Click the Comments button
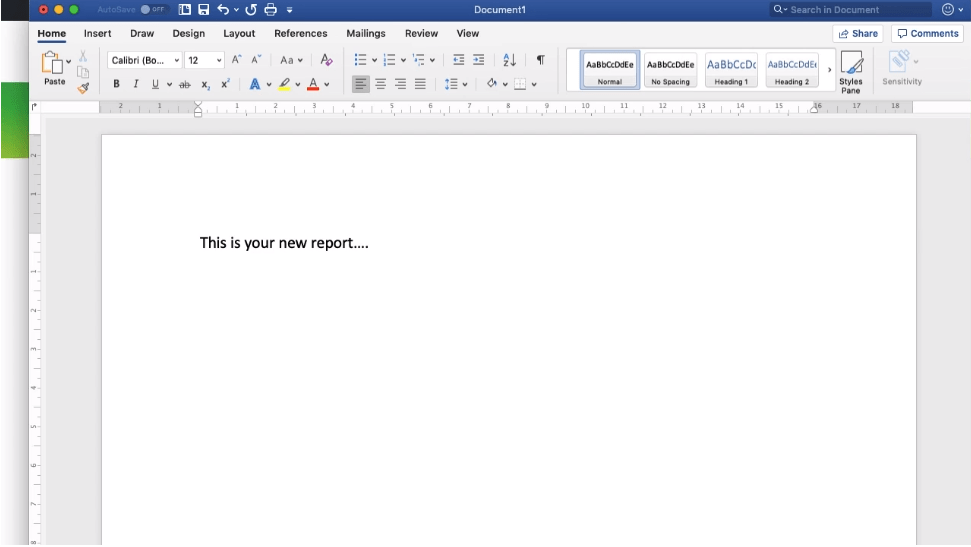Viewport: 971px width, 547px height. pyautogui.click(x=928, y=33)
